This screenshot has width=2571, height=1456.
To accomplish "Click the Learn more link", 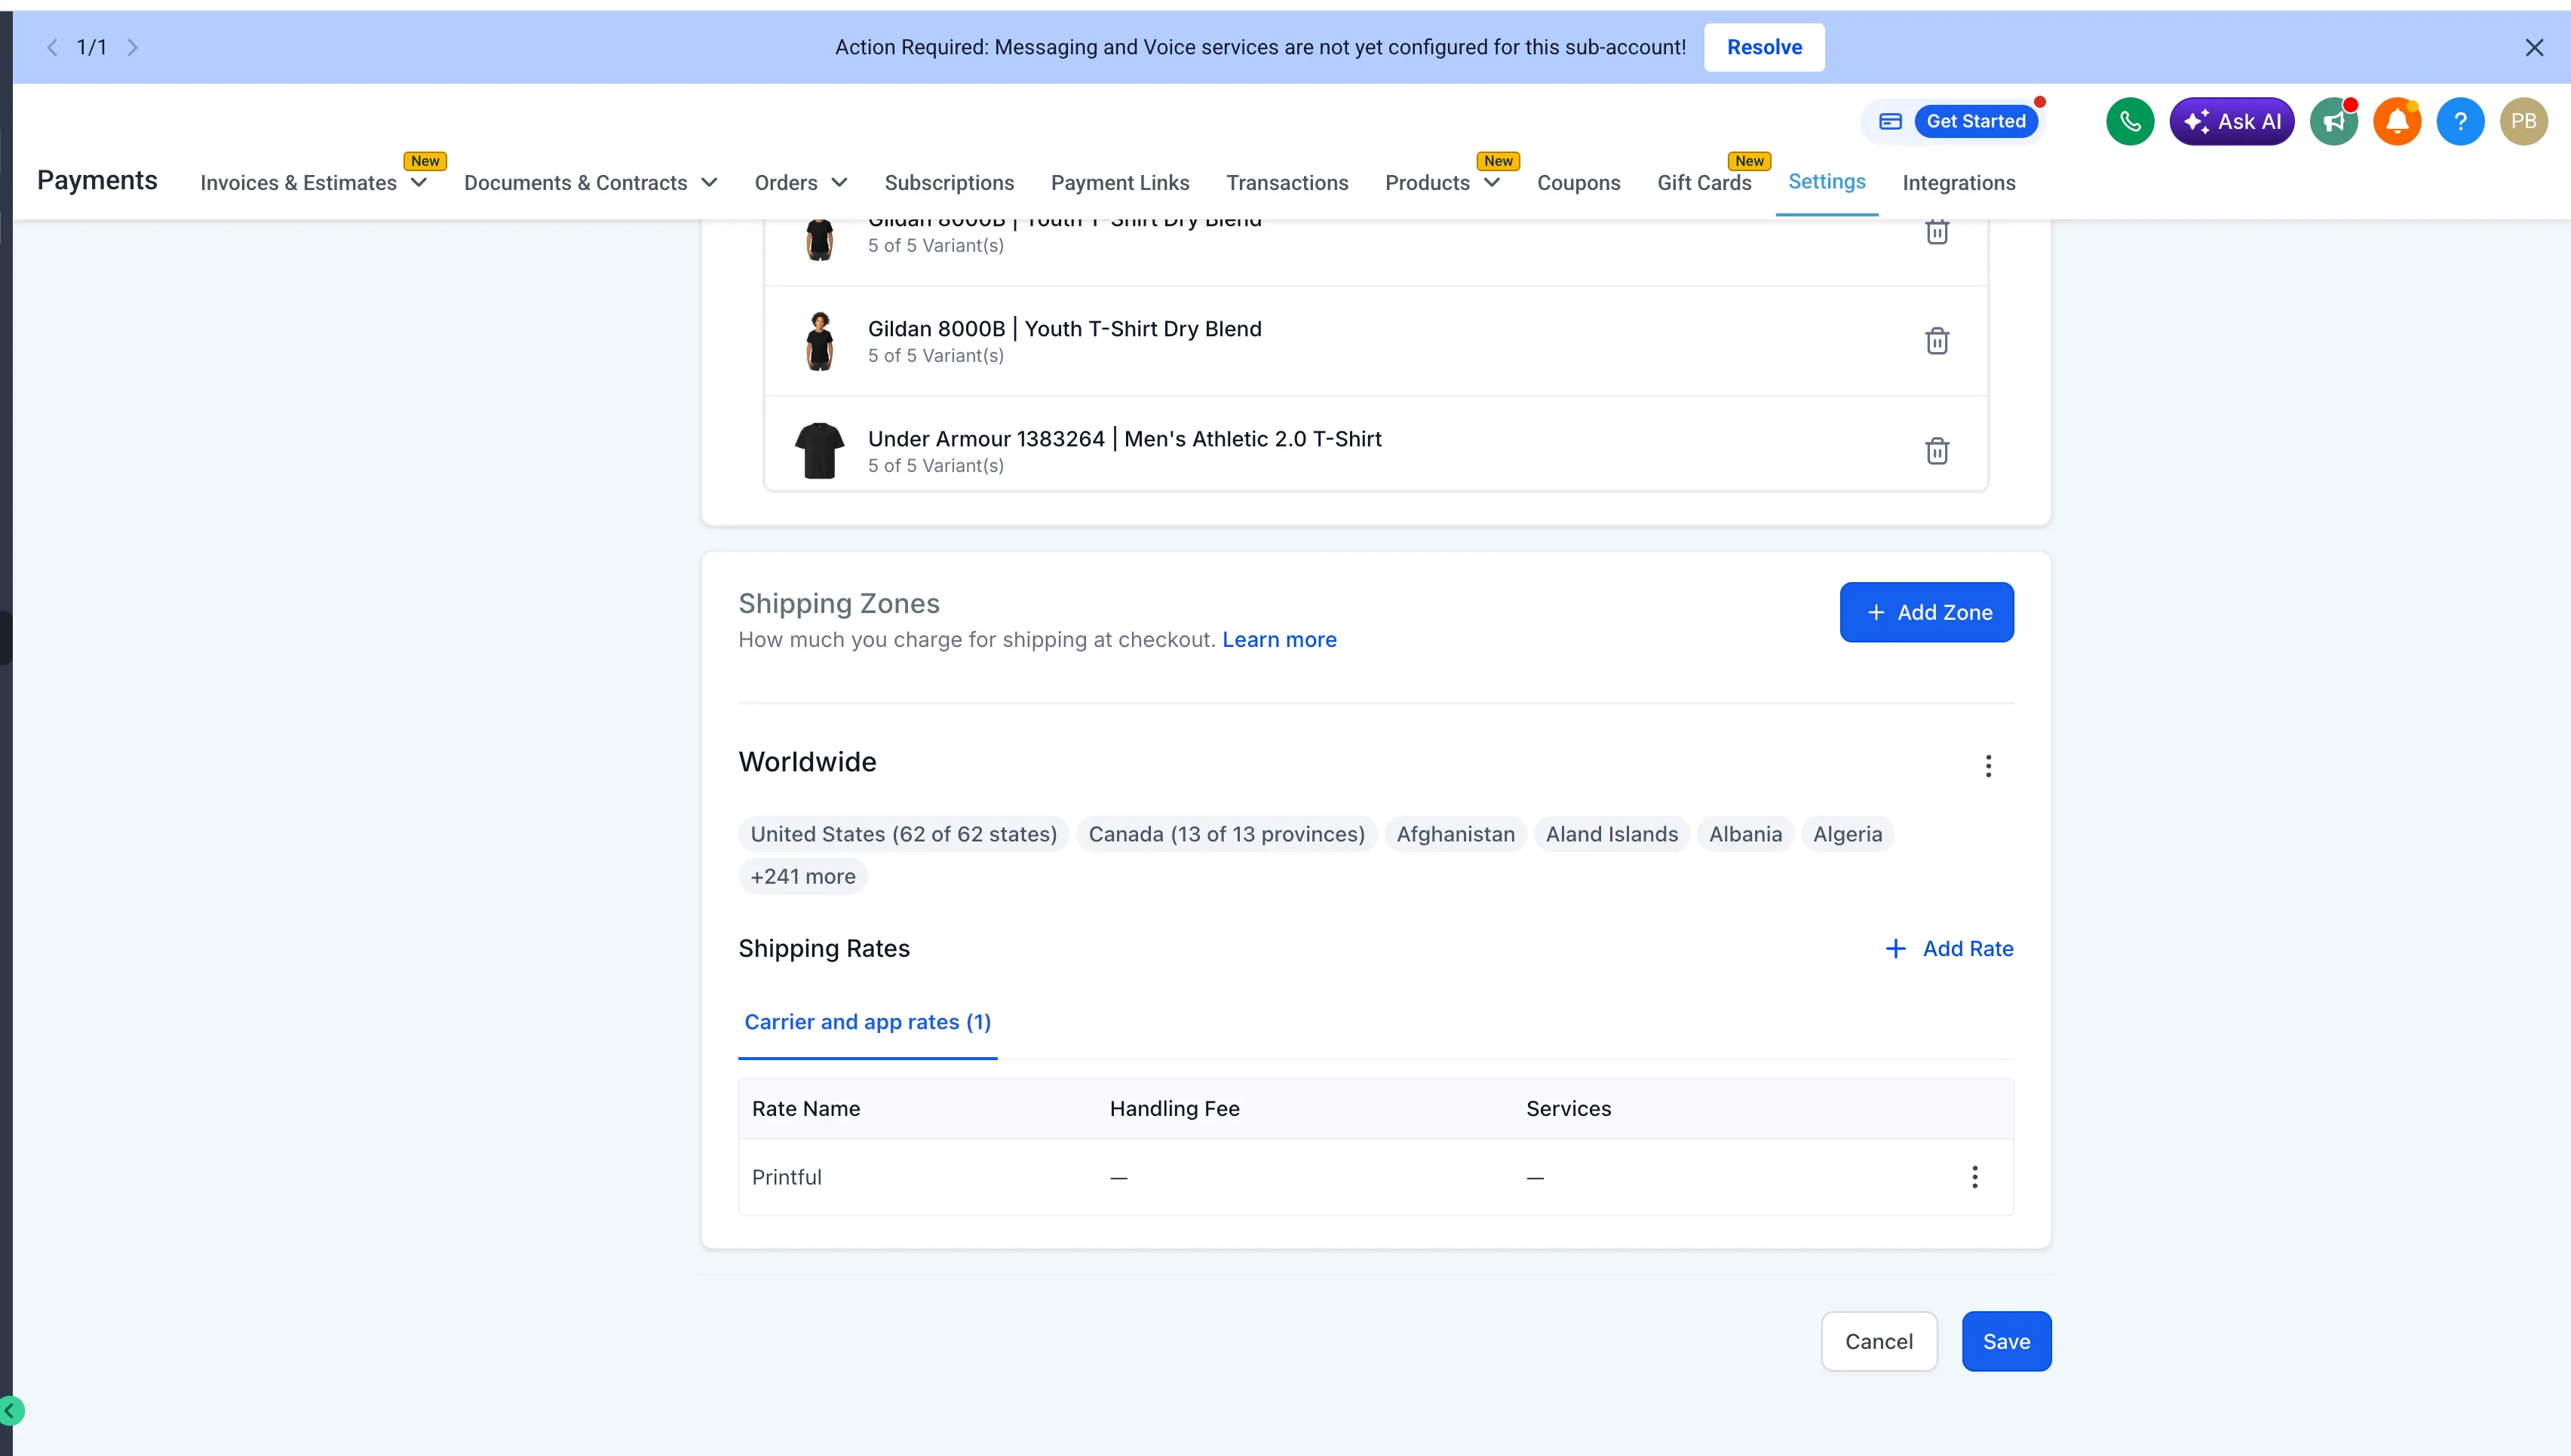I will coord(1278,640).
